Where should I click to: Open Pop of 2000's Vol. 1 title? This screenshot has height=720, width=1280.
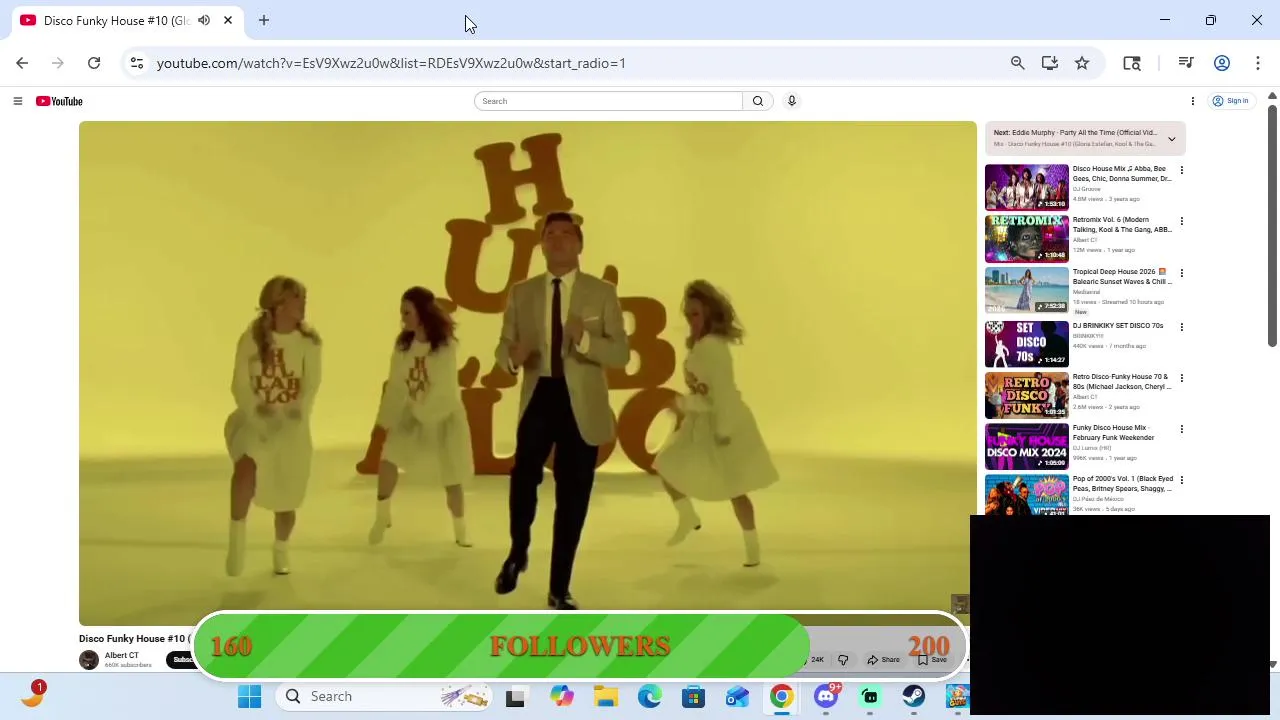[x=1122, y=484]
